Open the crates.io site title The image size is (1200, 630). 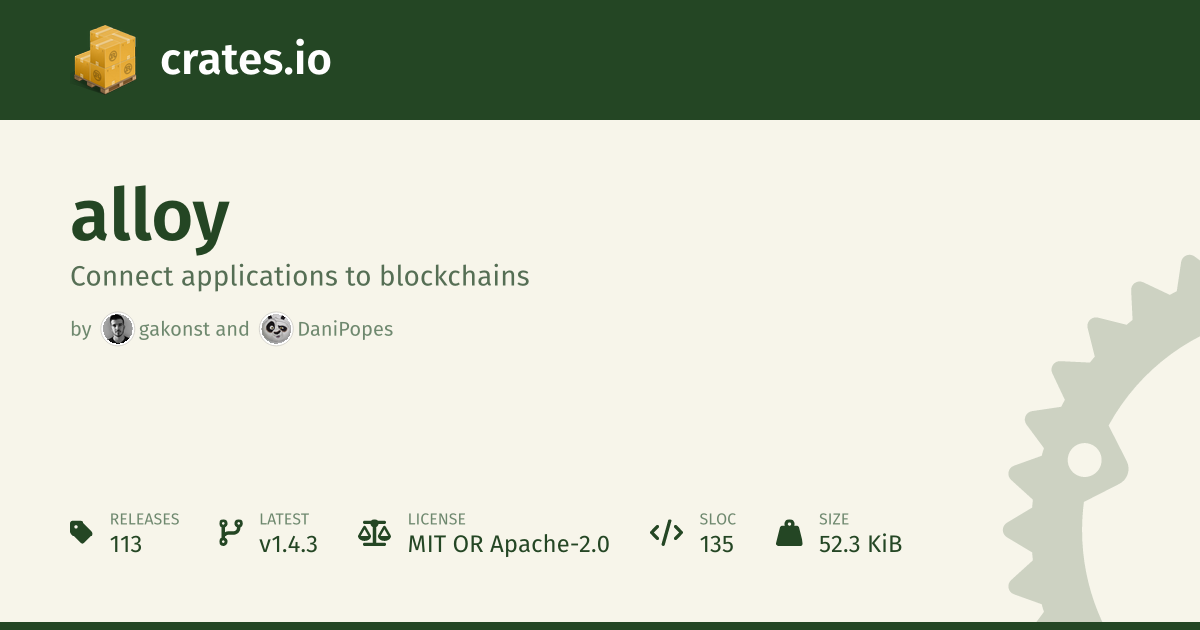click(245, 60)
